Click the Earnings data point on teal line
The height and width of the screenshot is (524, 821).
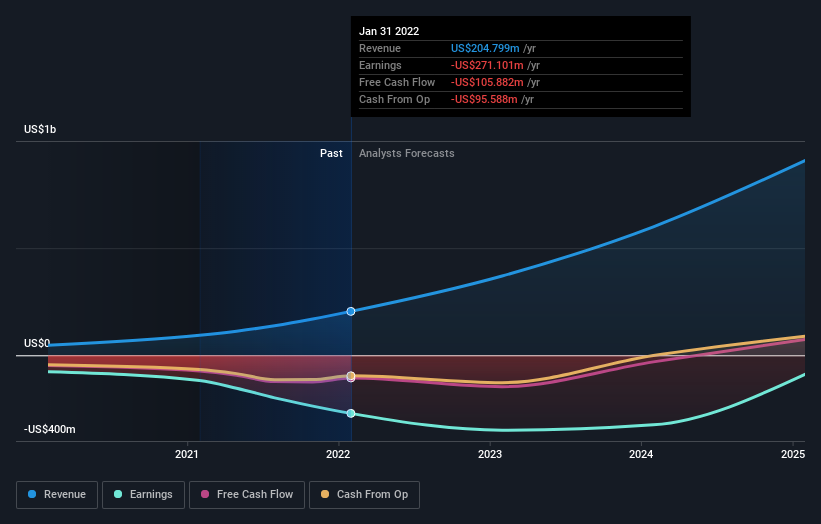351,414
